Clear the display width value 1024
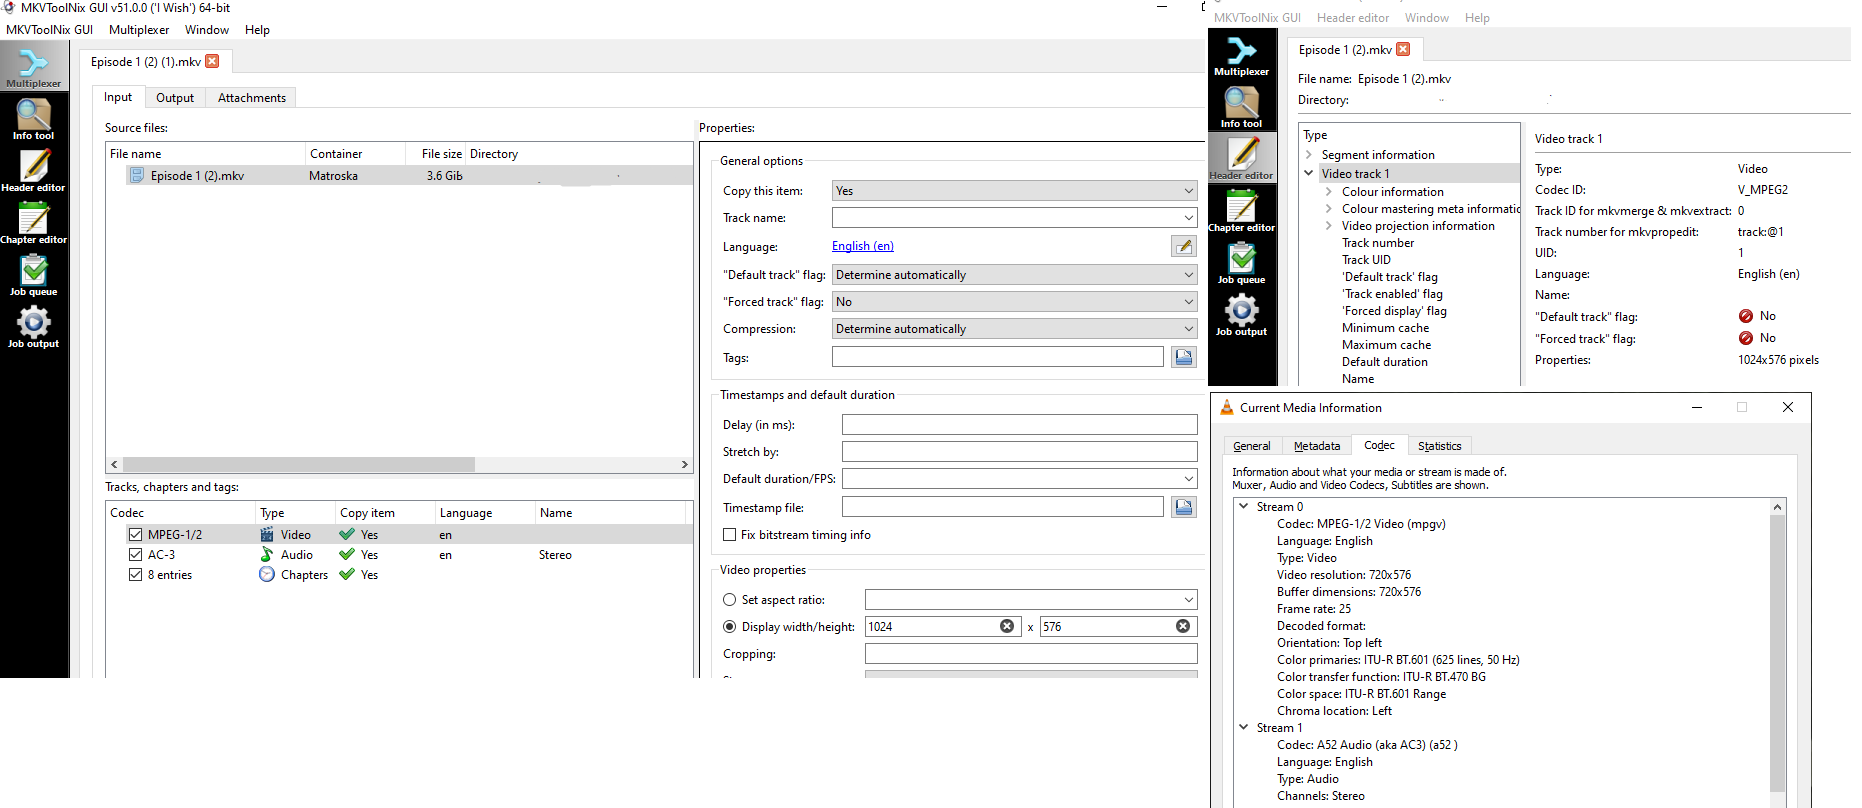 [1007, 626]
